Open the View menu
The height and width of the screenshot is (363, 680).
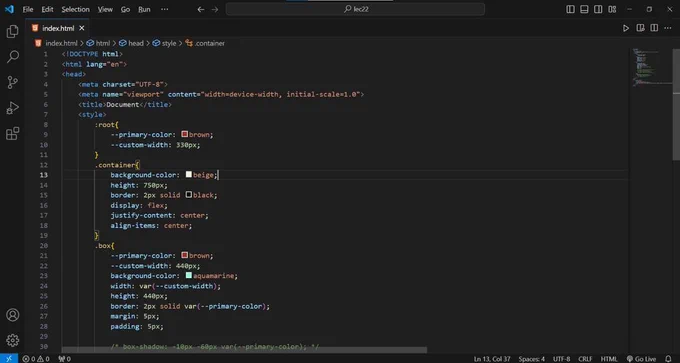click(x=105, y=9)
